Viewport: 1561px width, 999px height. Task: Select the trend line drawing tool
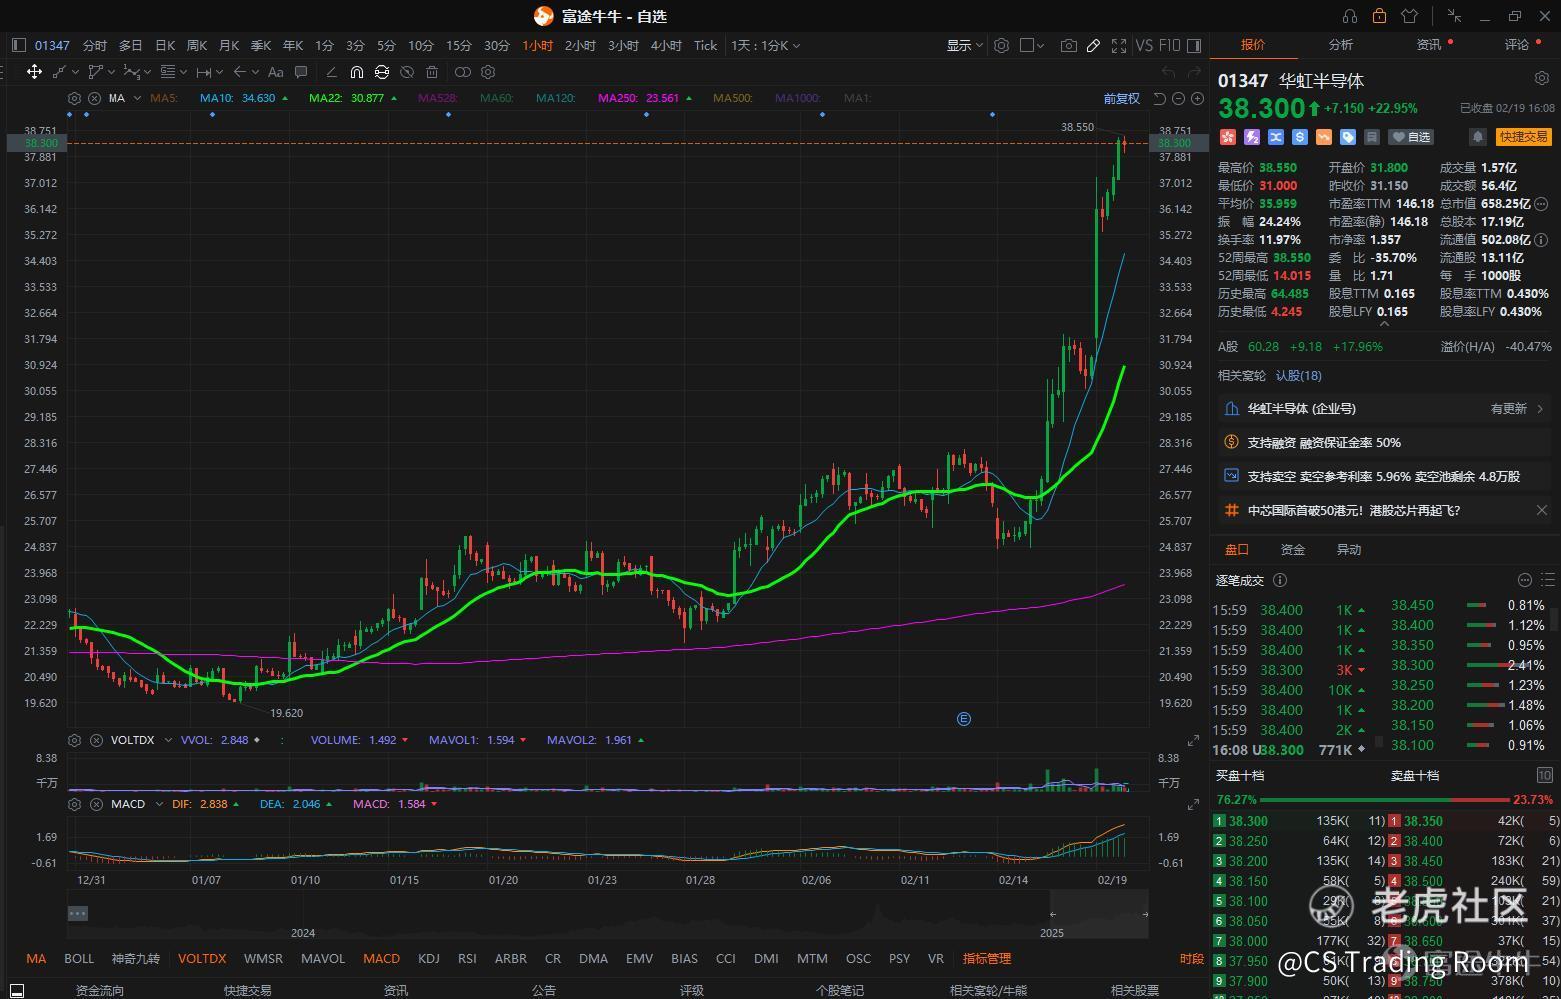59,72
